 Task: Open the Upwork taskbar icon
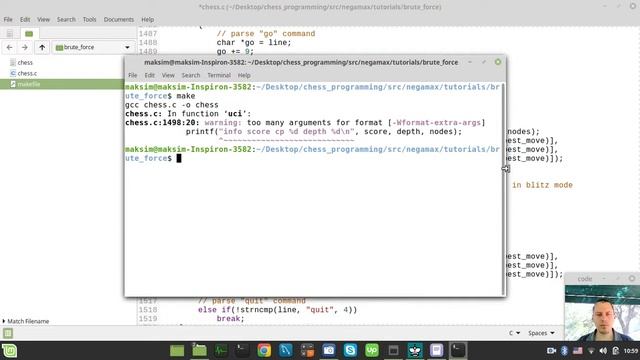point(372,351)
